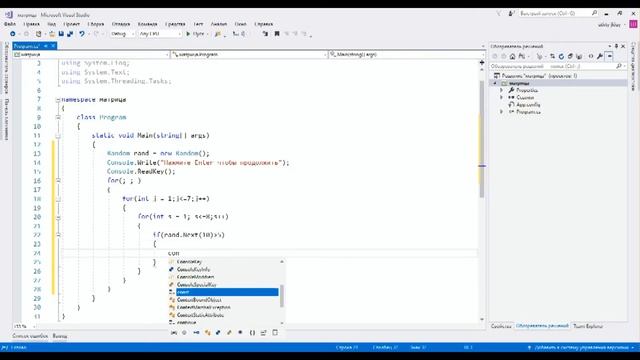Click the Navigate Backward toolbar arrow
640x360 pixels.
(x=13, y=34)
